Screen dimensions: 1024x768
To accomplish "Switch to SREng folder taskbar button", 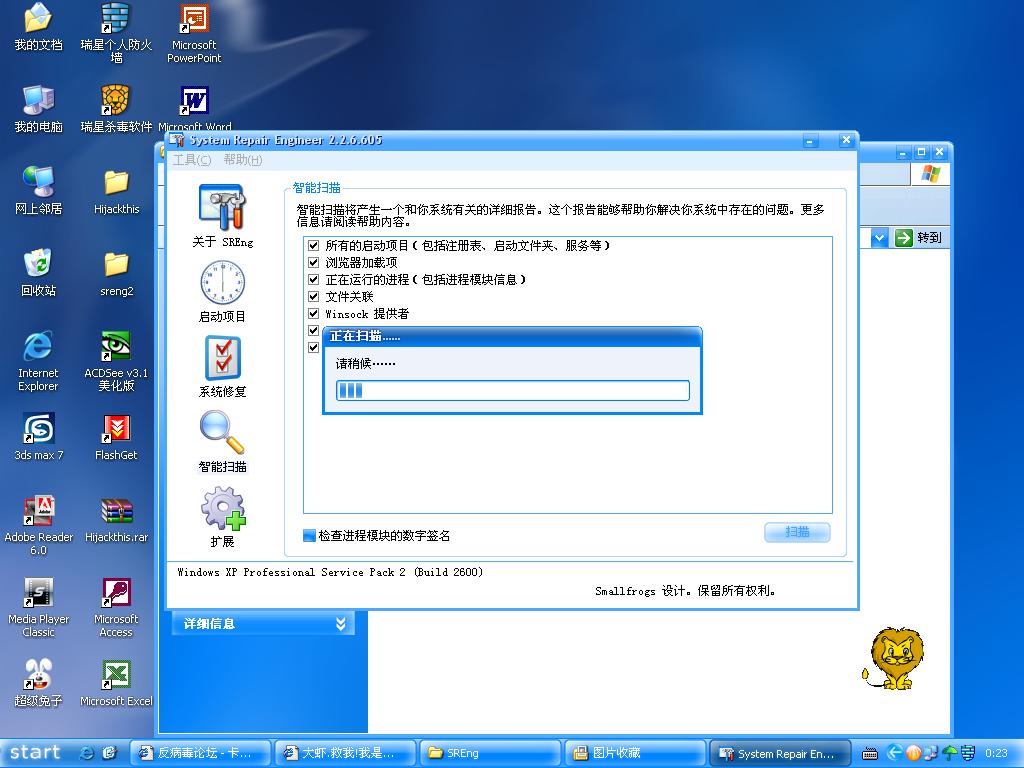I will 490,753.
